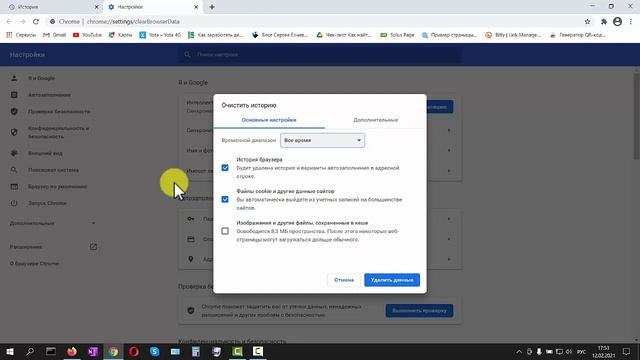This screenshot has height=360, width=640.
Task: Click the settings page vertical scrollbar
Action: tap(636, 116)
